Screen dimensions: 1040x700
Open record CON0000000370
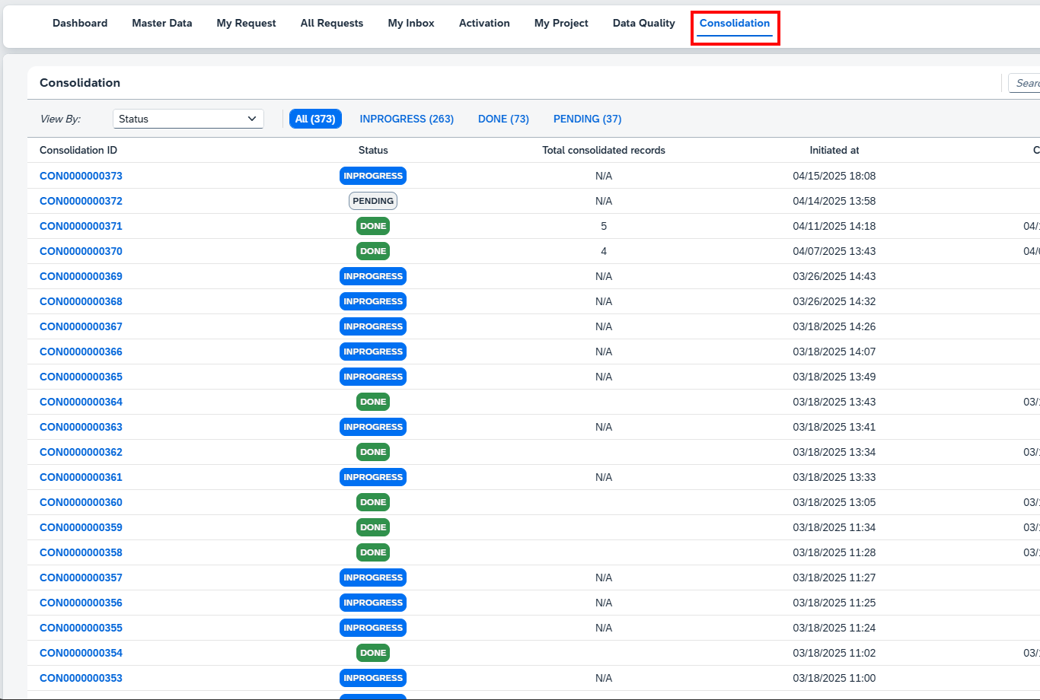[80, 251]
